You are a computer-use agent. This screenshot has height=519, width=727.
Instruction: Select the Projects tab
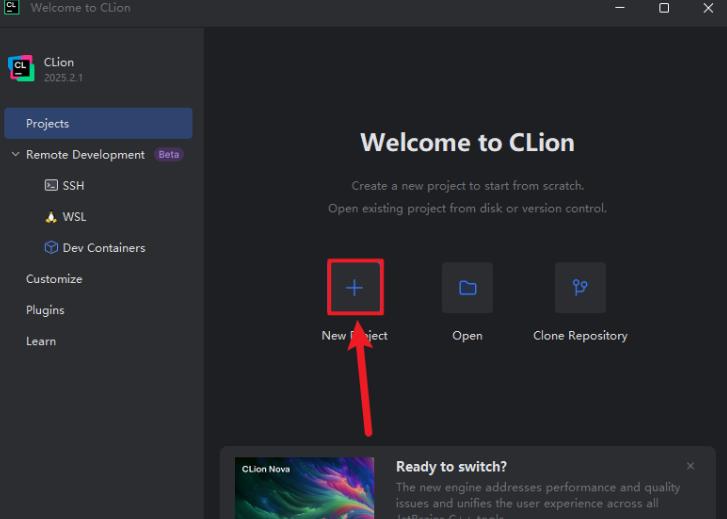point(98,123)
